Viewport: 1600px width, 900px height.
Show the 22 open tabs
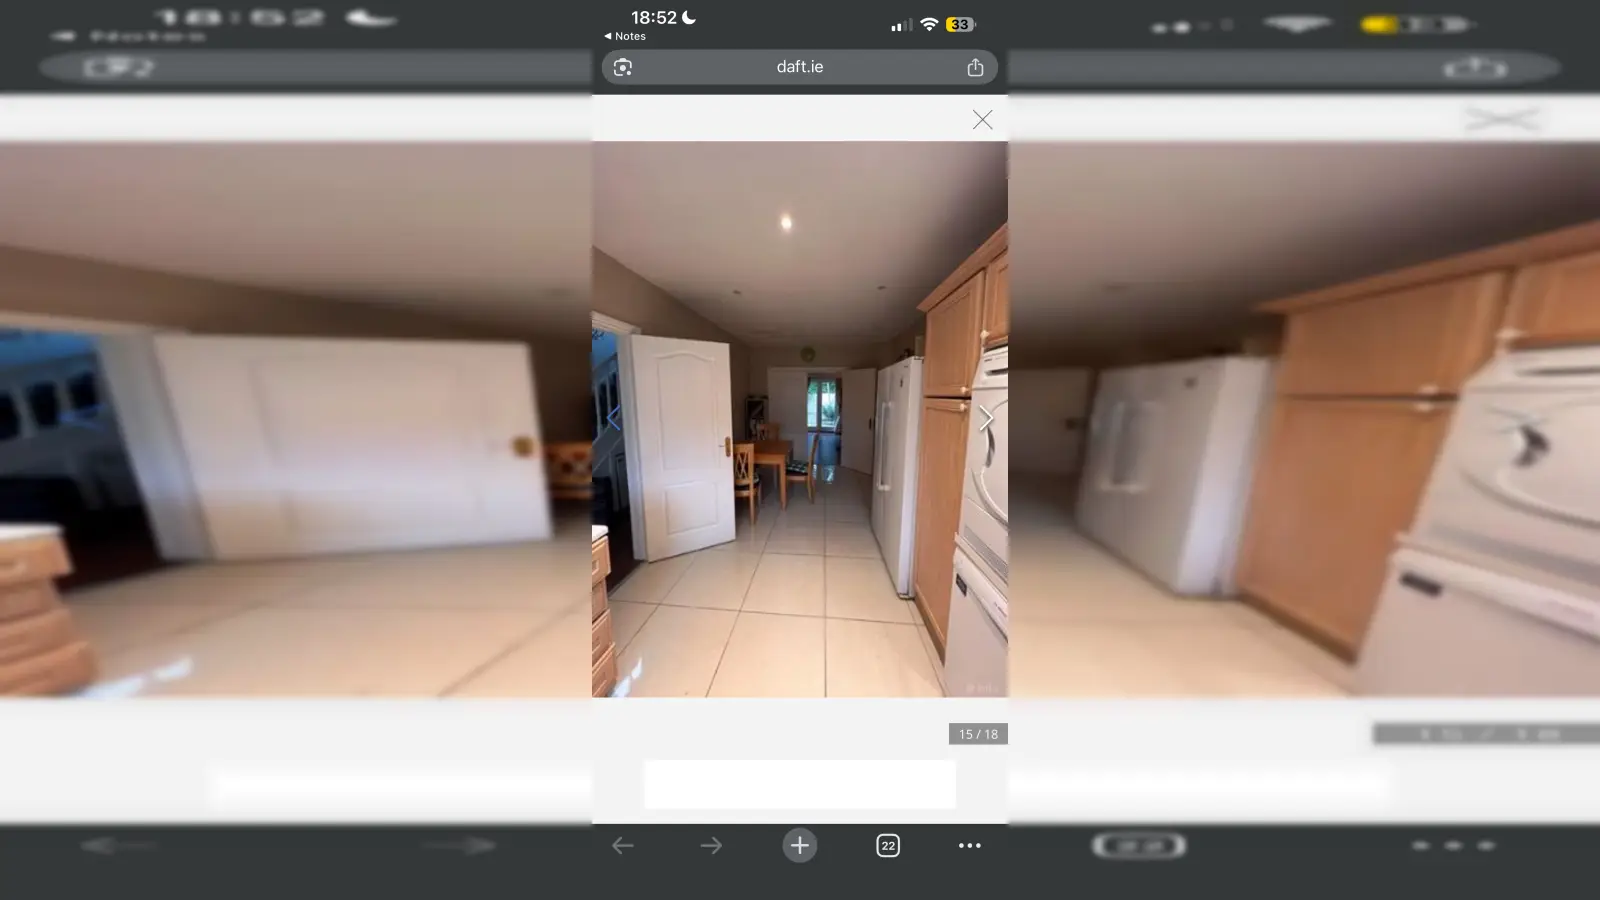[887, 845]
